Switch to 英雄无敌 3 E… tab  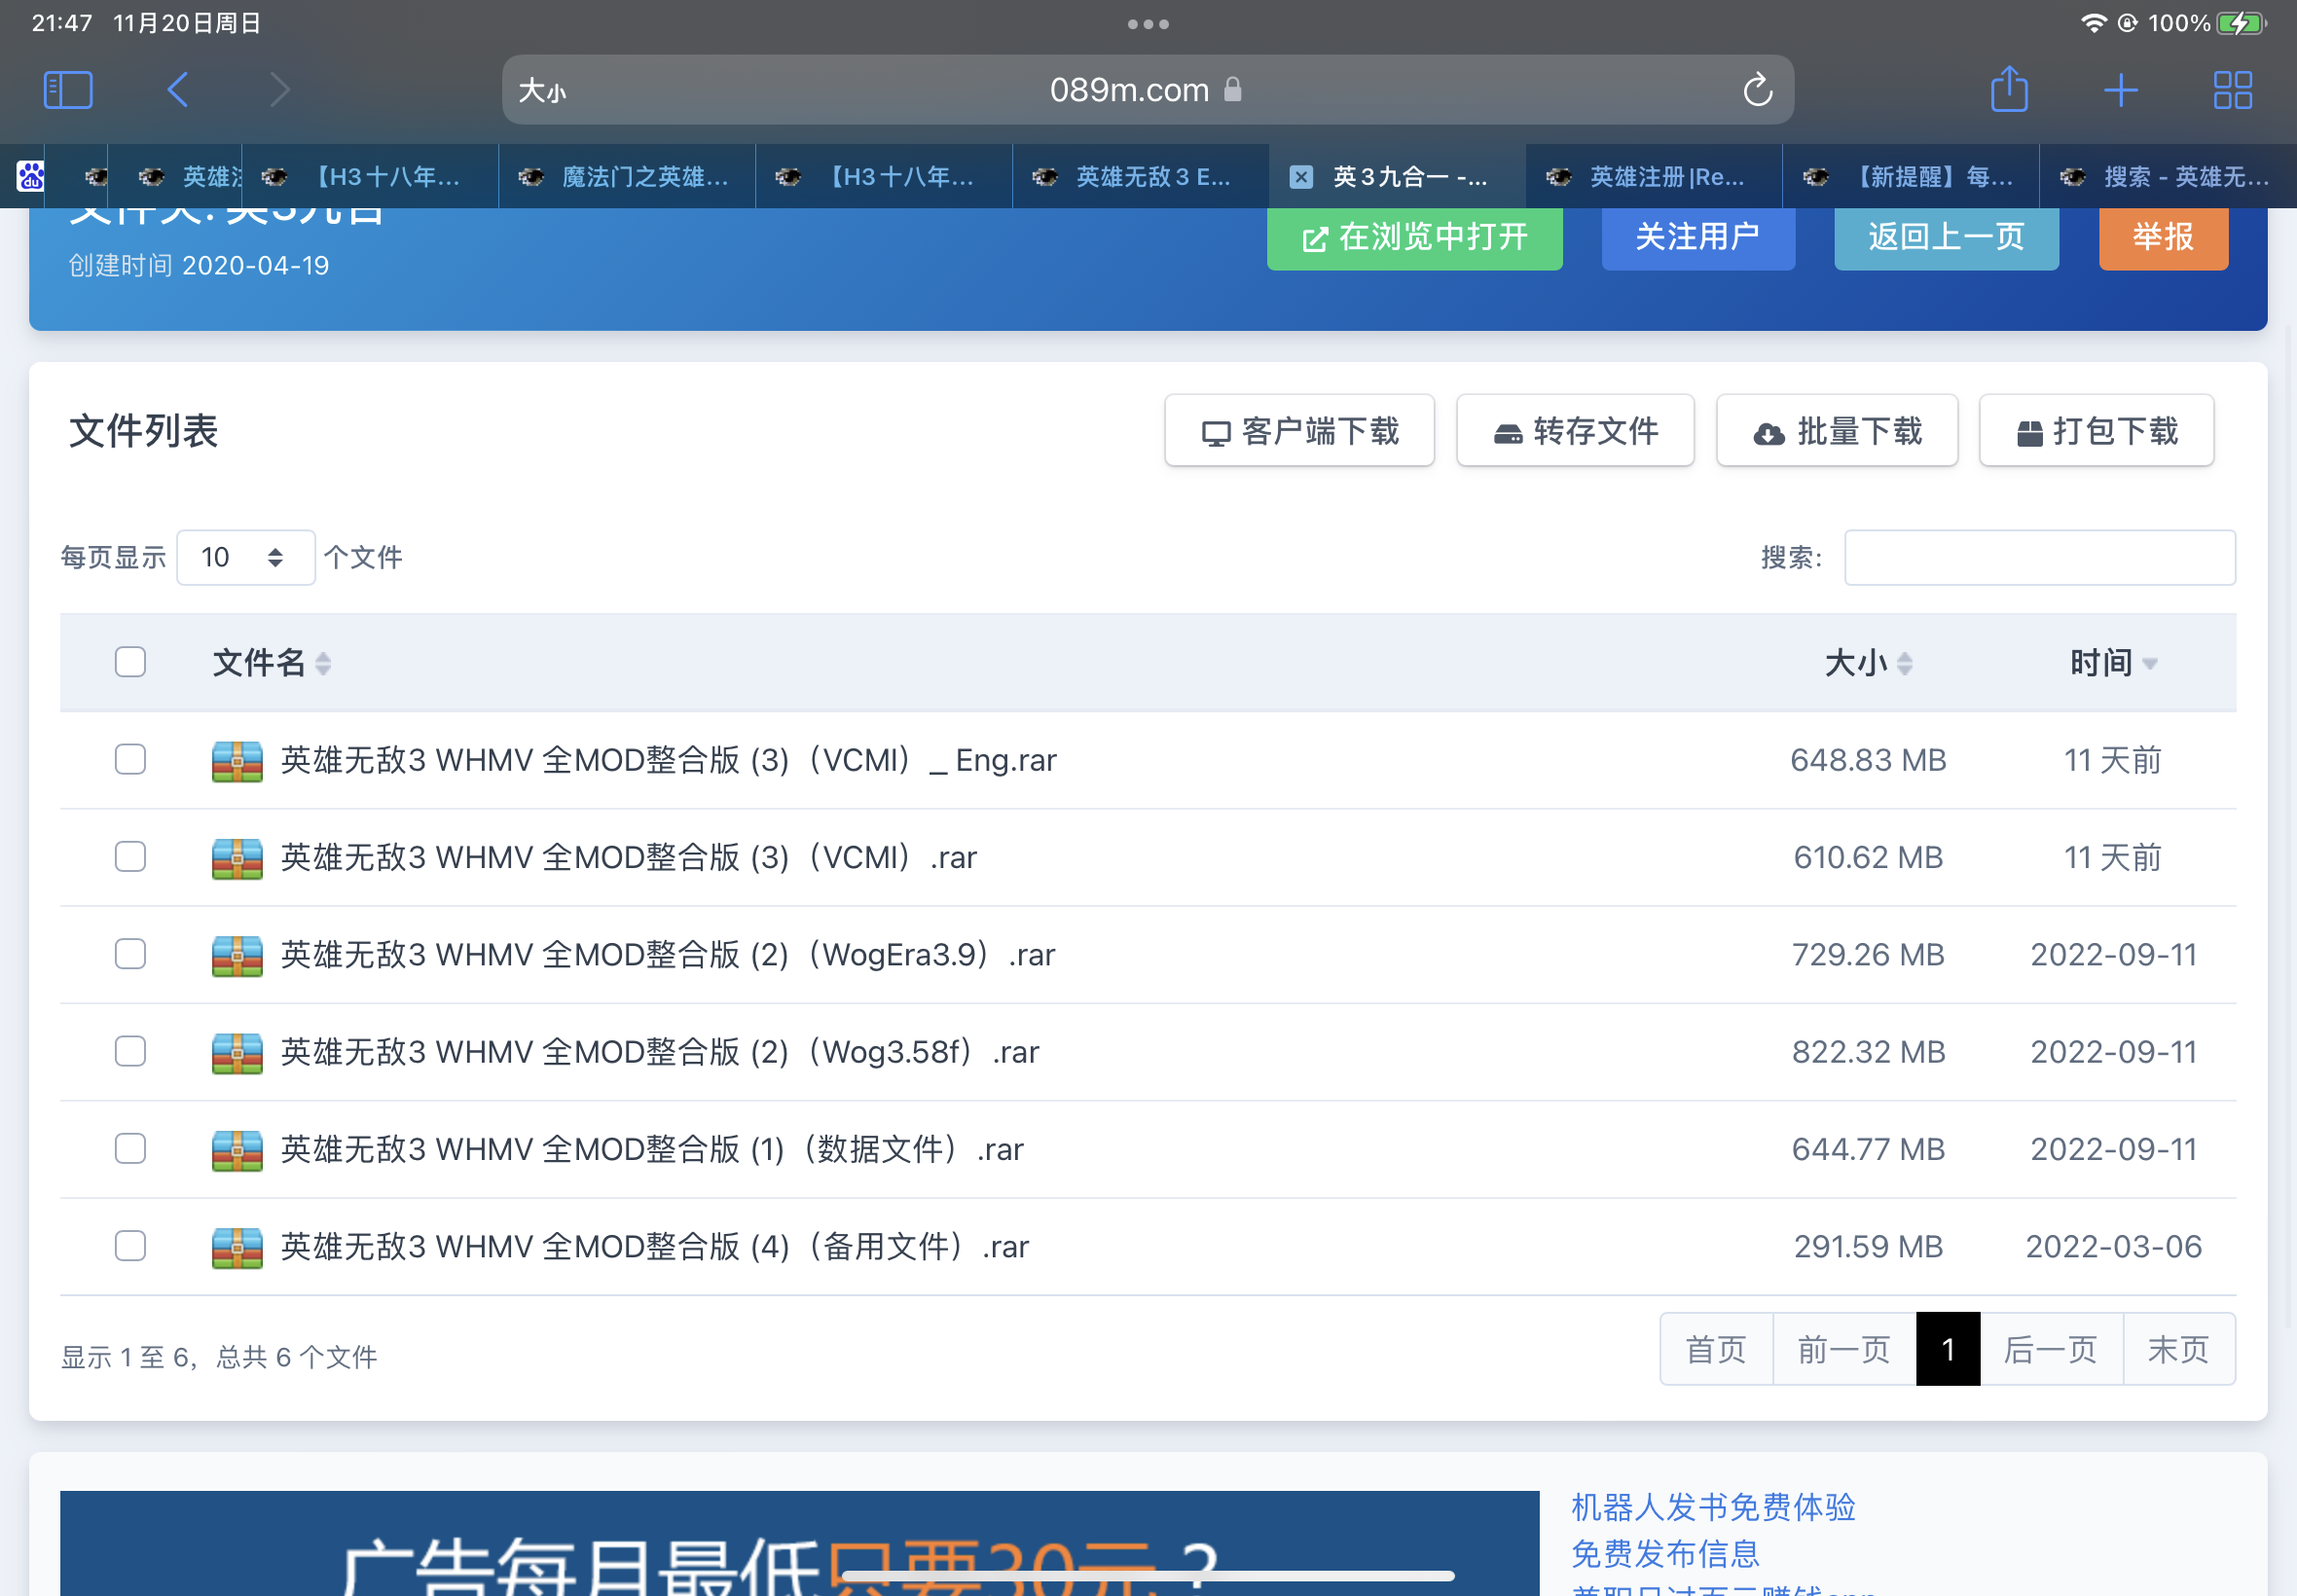(x=1141, y=177)
